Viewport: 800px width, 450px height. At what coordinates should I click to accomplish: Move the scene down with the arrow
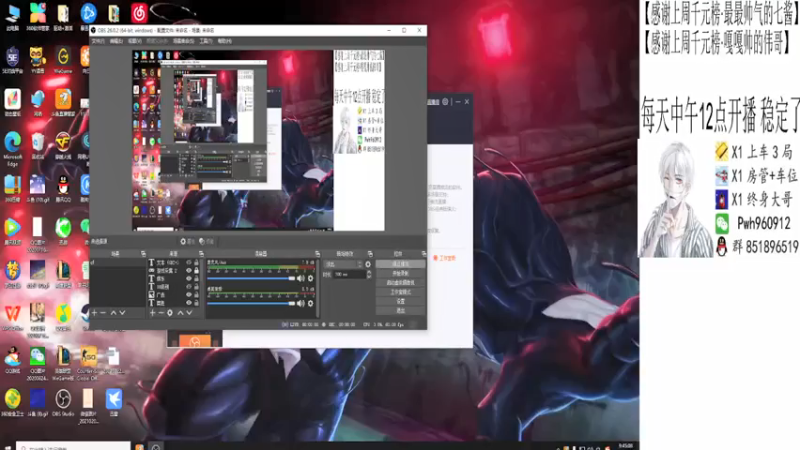point(122,313)
